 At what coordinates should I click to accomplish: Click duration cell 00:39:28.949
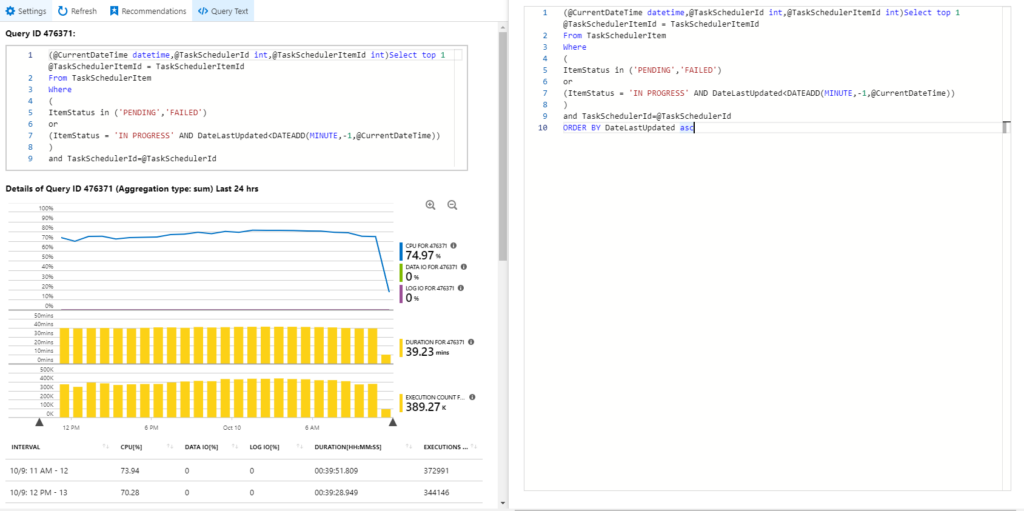click(336, 492)
